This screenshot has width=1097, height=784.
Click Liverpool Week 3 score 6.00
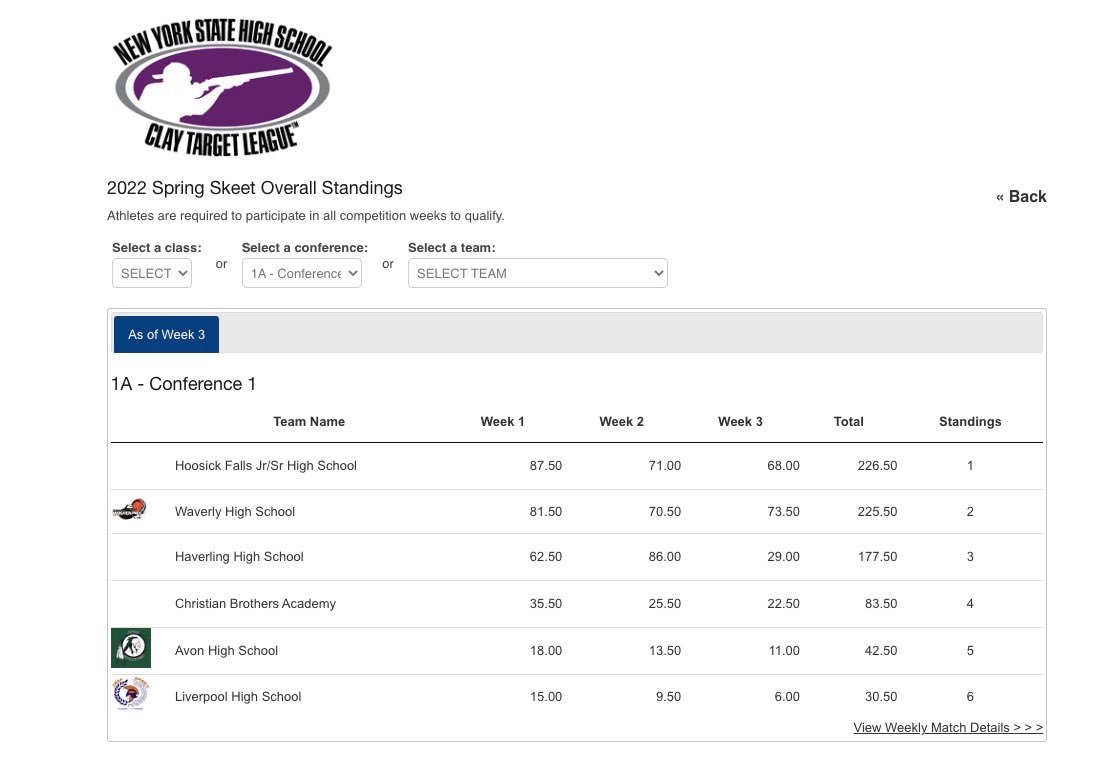[x=787, y=697]
